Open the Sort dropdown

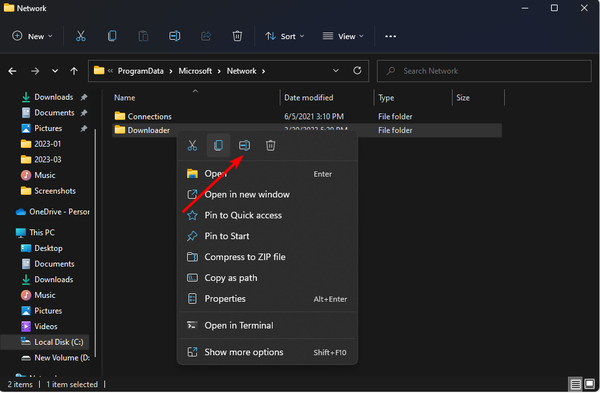tap(285, 36)
